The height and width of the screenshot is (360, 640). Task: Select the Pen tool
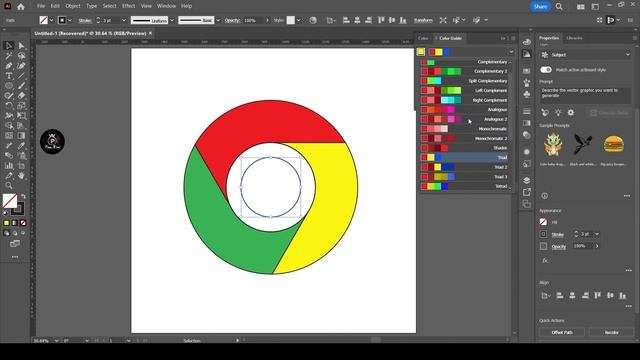[9, 66]
